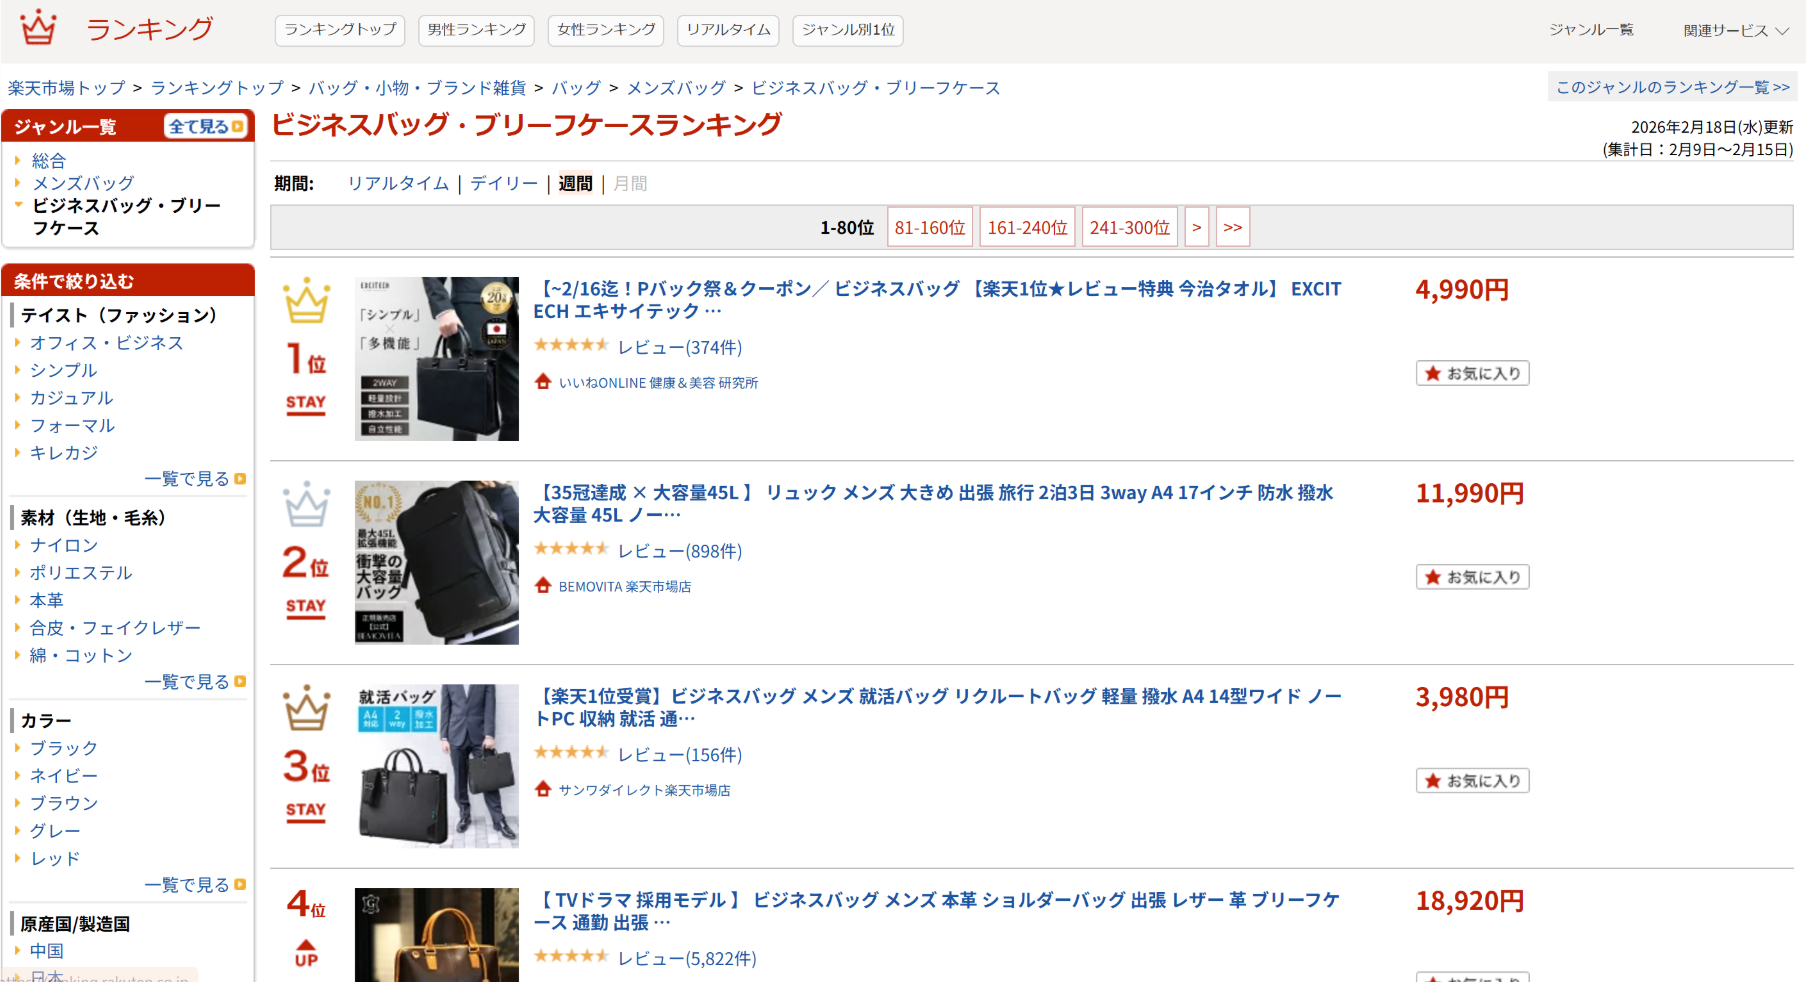1806x982 pixels.
Task: Open 男性ランキング tab
Action: click(477, 30)
